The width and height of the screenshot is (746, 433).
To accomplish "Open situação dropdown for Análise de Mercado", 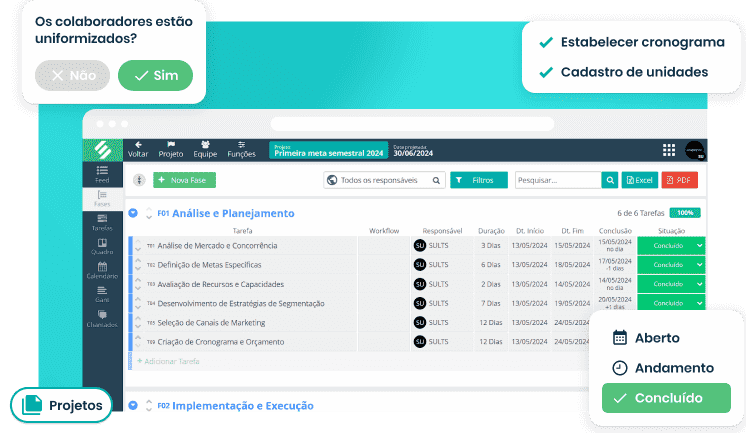I will click(671, 246).
